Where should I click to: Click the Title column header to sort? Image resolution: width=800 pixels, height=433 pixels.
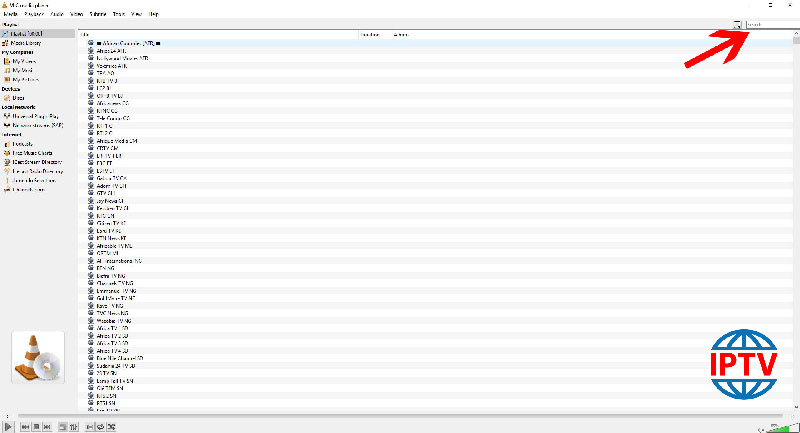85,34
